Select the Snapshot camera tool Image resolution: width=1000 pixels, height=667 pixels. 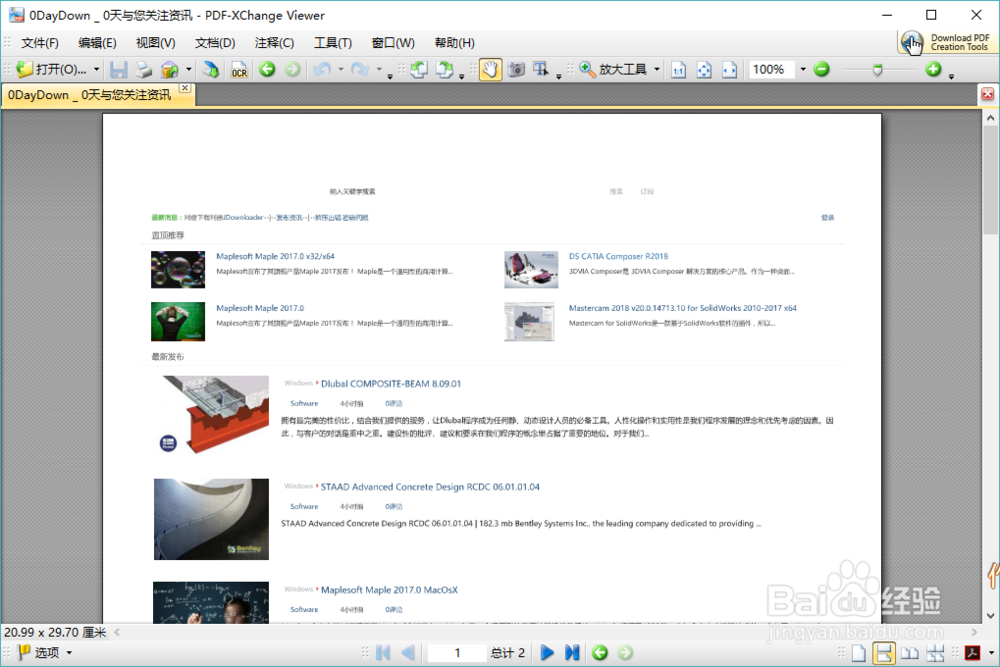[x=516, y=69]
